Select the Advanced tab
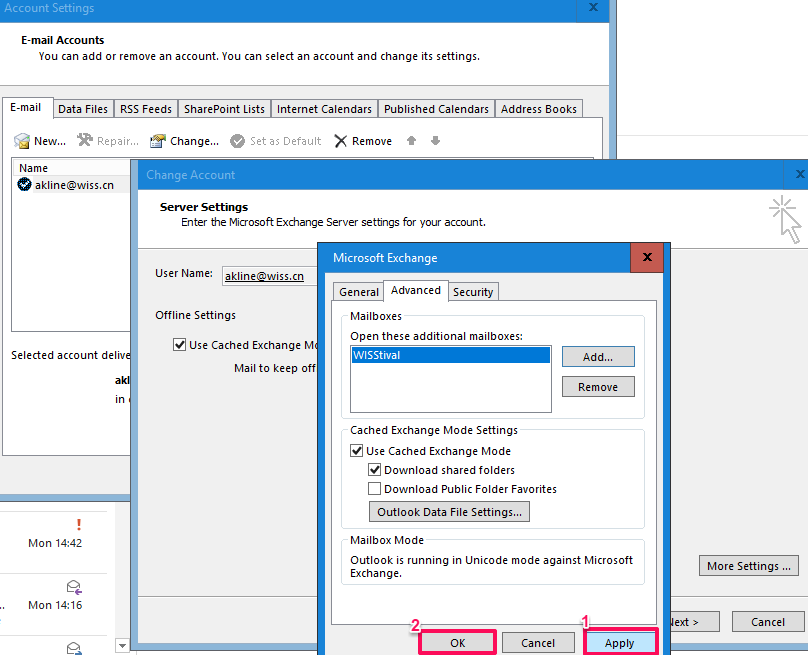The width and height of the screenshot is (808, 655). (x=416, y=290)
